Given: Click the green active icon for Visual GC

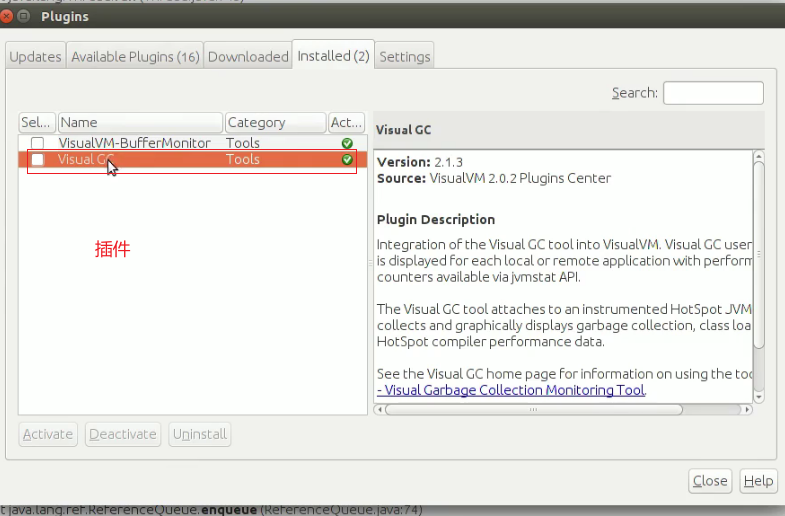Looking at the screenshot, I should click(x=347, y=160).
